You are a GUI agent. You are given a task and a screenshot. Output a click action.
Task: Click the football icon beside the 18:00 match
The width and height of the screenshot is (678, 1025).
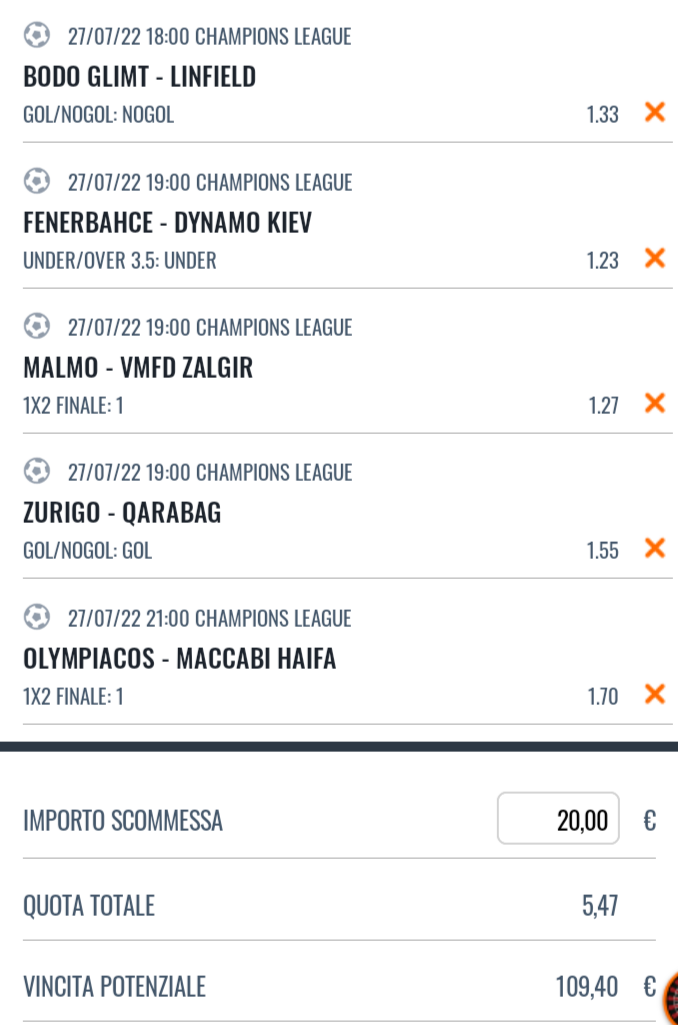37,35
